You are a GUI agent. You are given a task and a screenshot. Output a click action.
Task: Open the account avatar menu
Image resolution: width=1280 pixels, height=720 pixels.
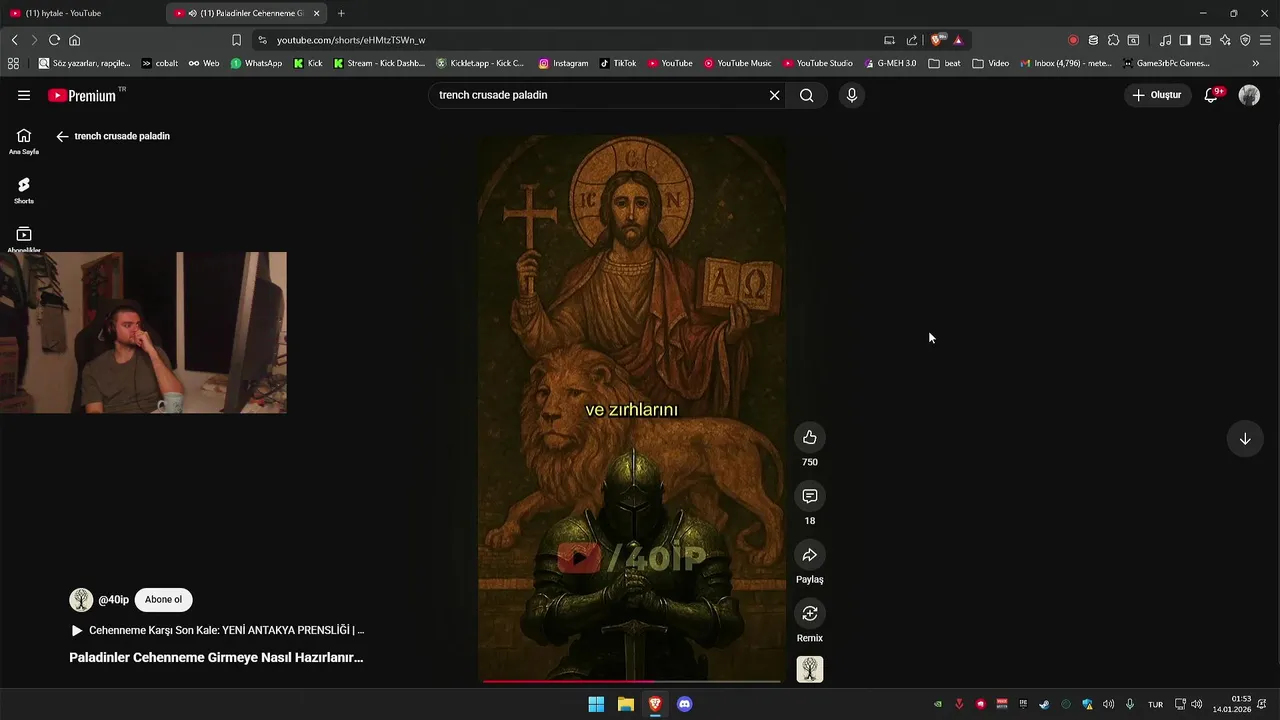(x=1249, y=95)
